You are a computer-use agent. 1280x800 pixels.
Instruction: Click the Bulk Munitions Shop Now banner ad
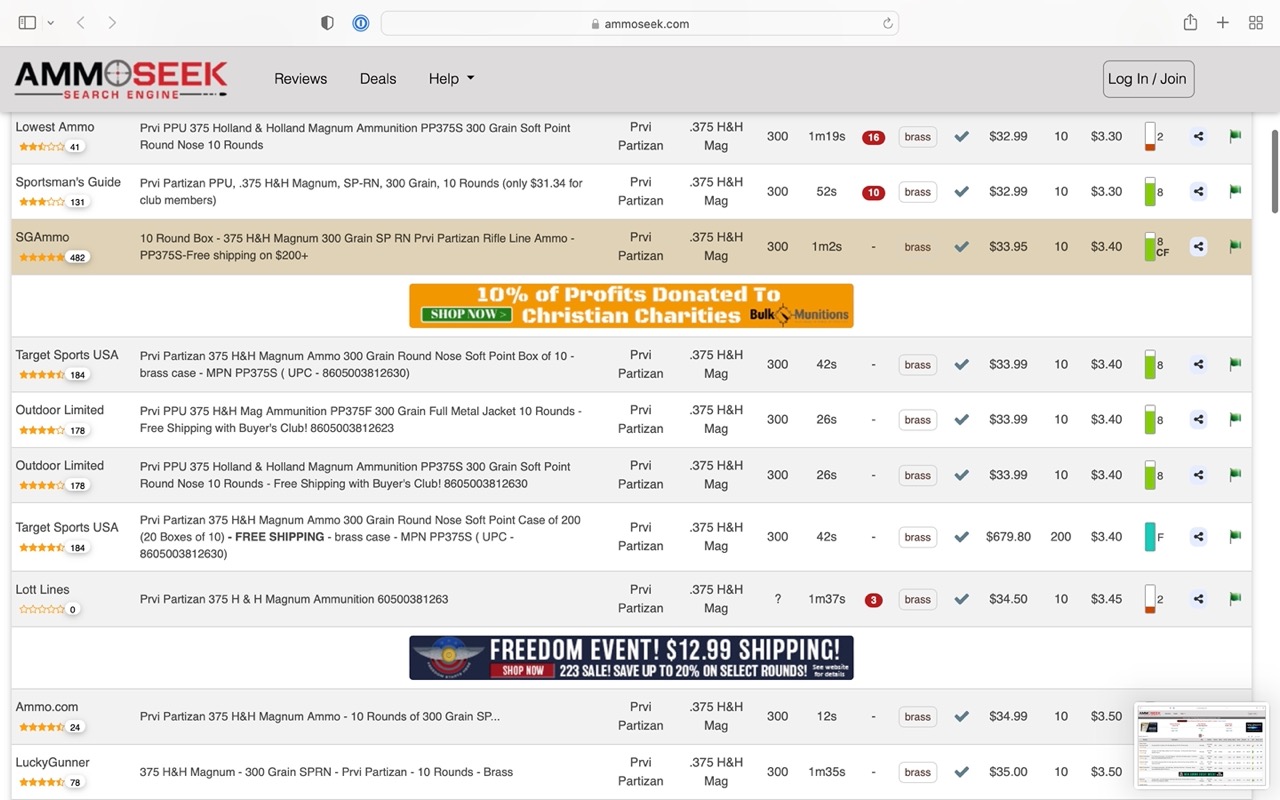(x=631, y=306)
